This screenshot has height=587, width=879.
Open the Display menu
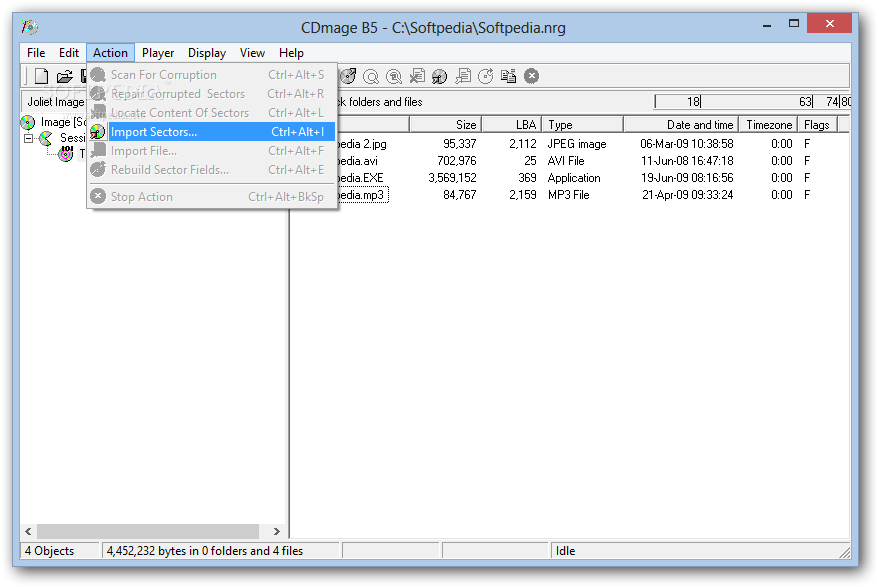click(x=207, y=53)
